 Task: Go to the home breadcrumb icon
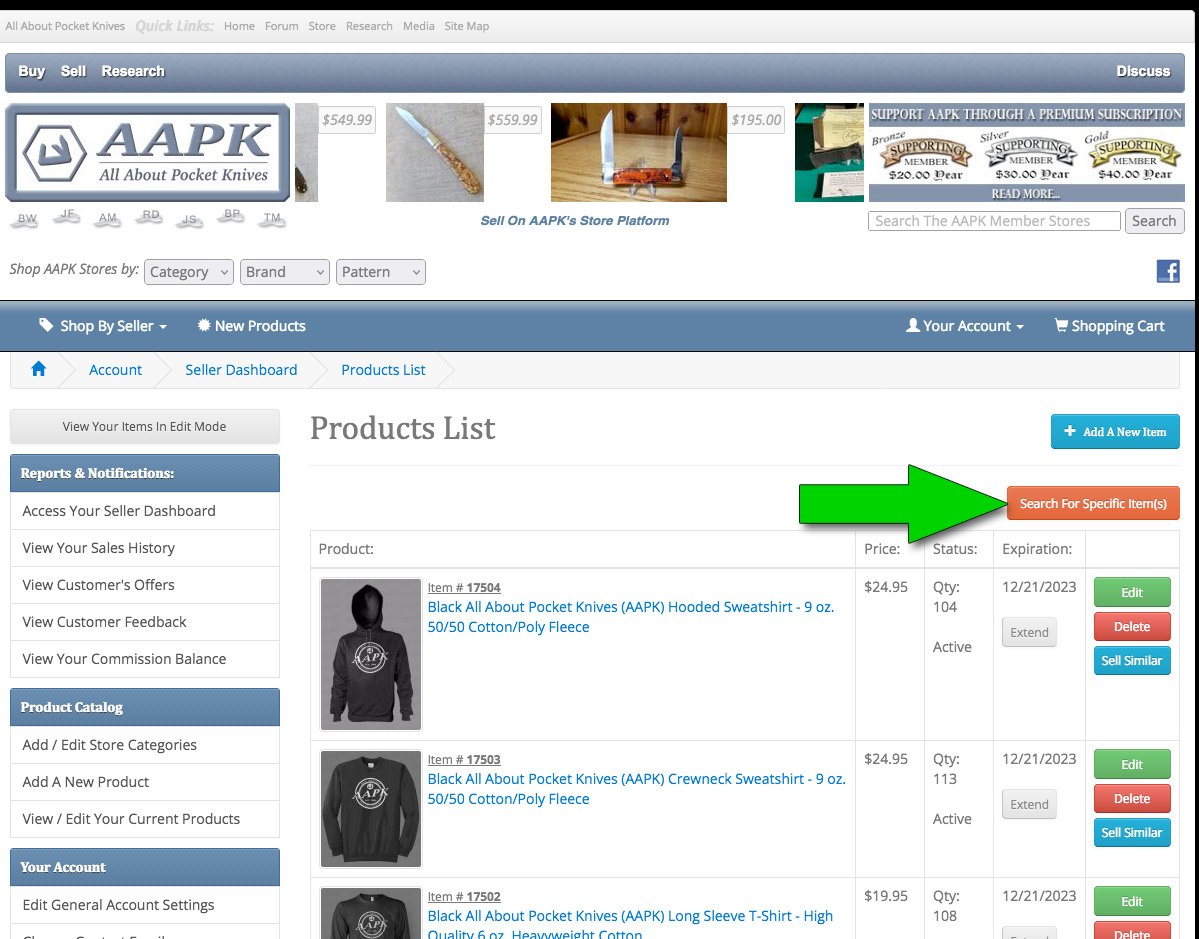click(x=38, y=369)
